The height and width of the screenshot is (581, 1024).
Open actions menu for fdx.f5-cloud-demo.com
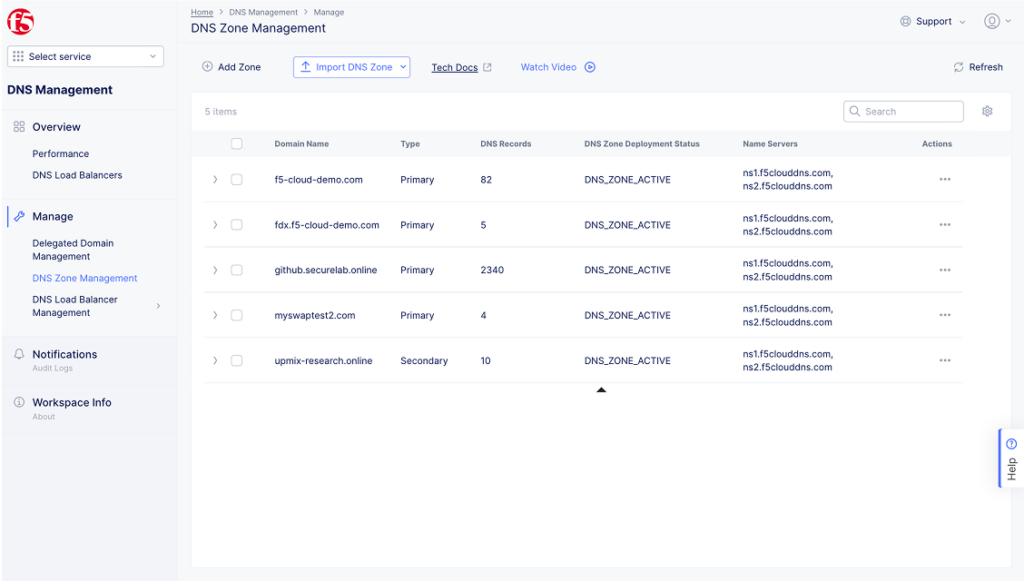click(944, 225)
